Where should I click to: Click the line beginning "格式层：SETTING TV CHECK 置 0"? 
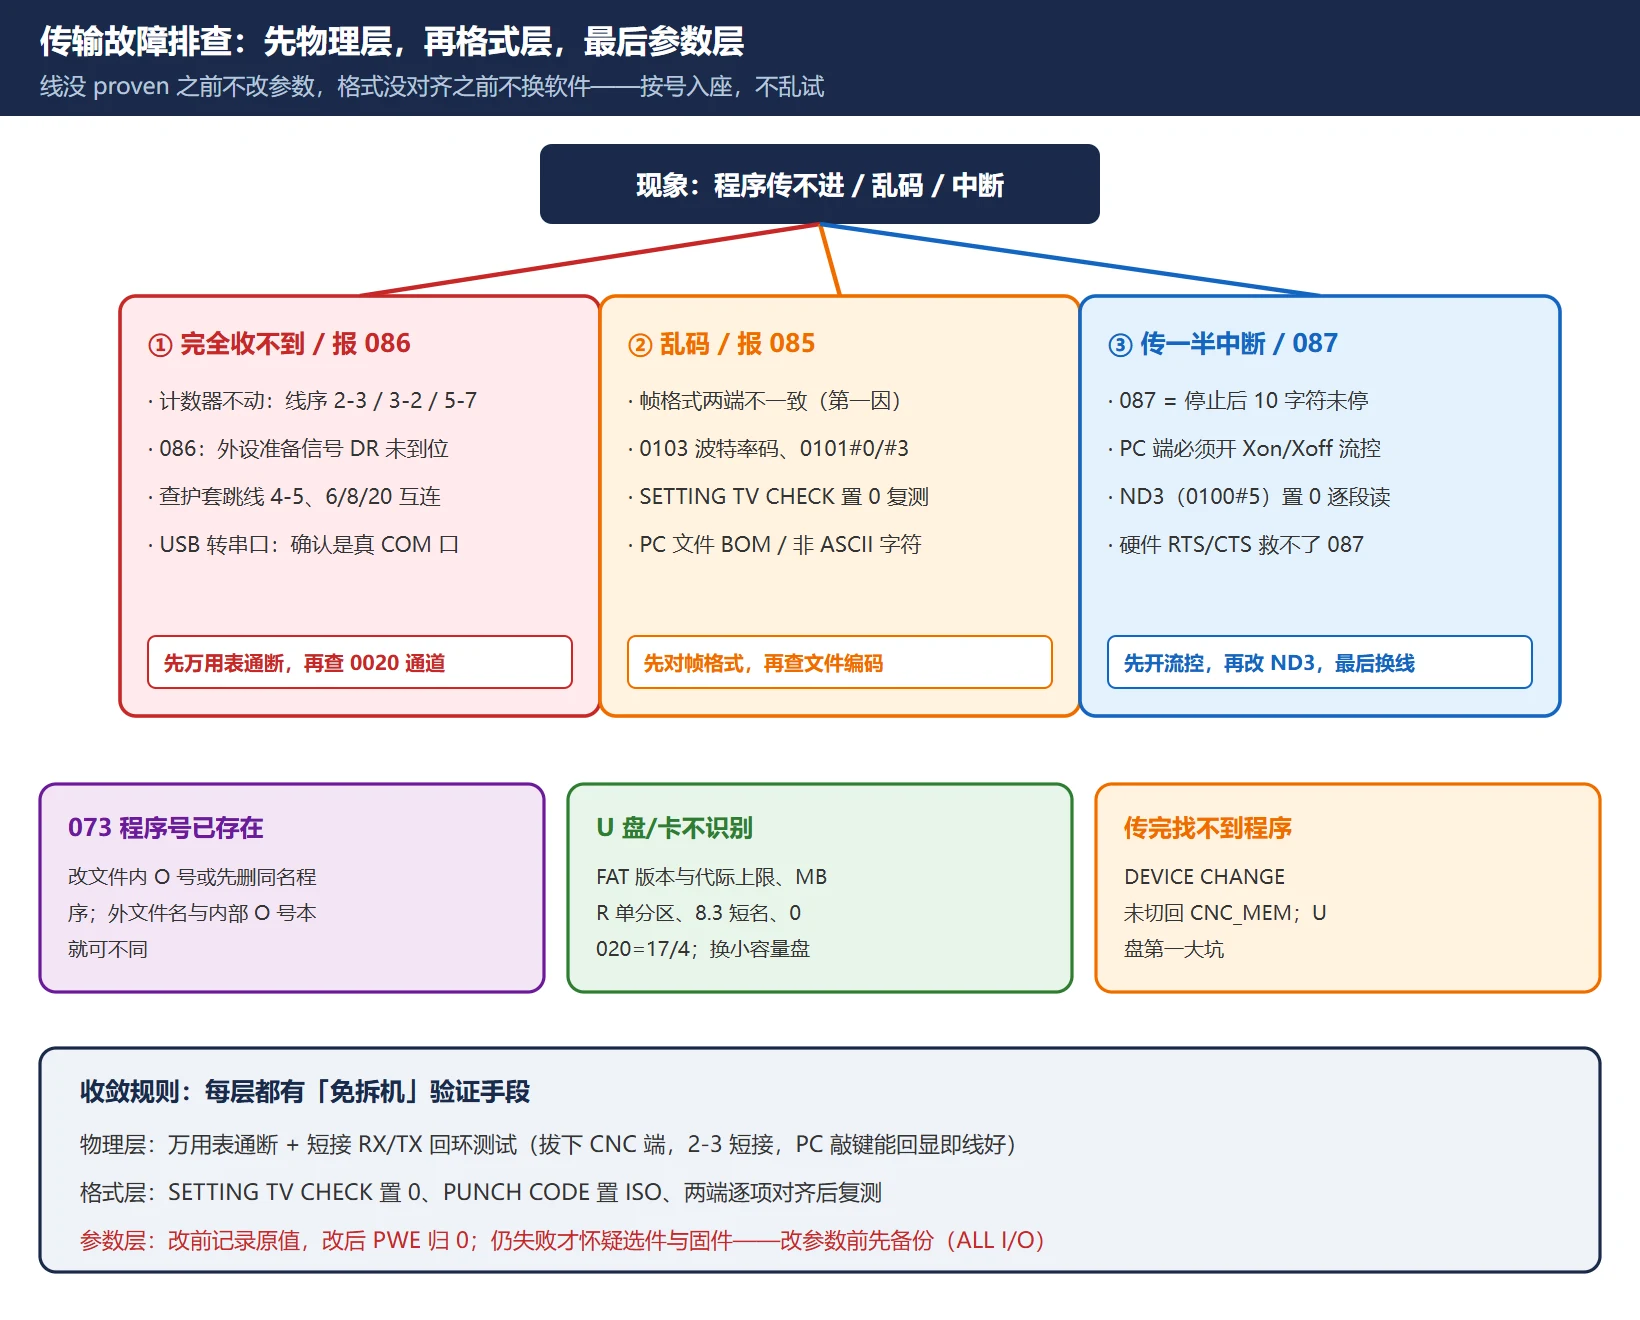tap(481, 1193)
